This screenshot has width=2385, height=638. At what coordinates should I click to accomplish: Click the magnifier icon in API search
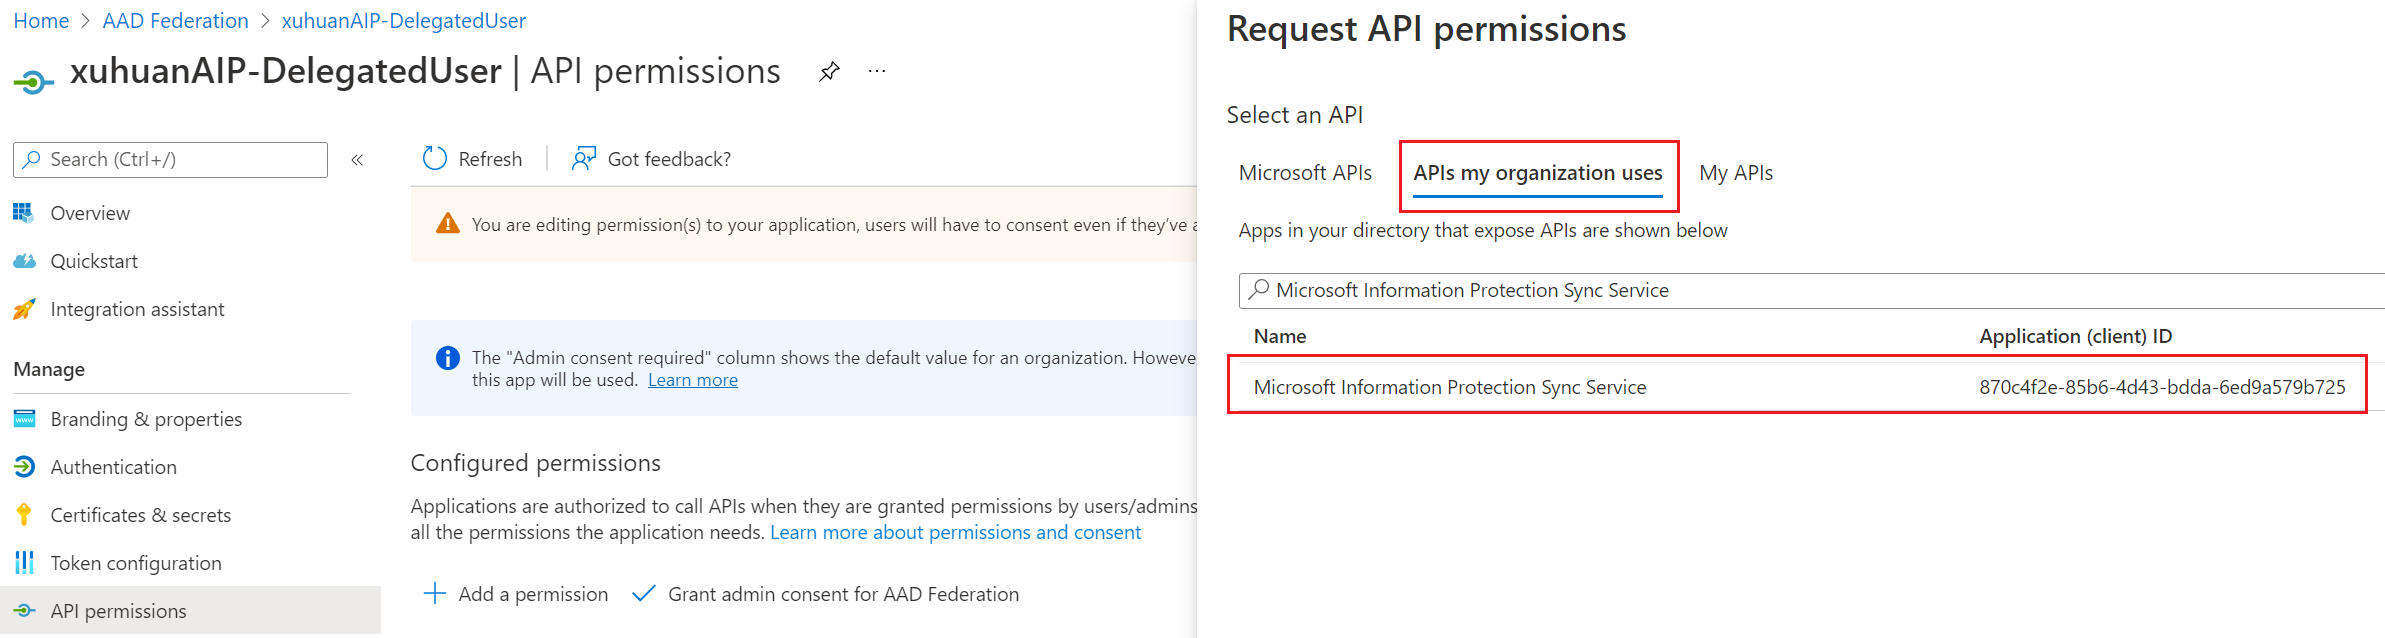click(x=1259, y=290)
